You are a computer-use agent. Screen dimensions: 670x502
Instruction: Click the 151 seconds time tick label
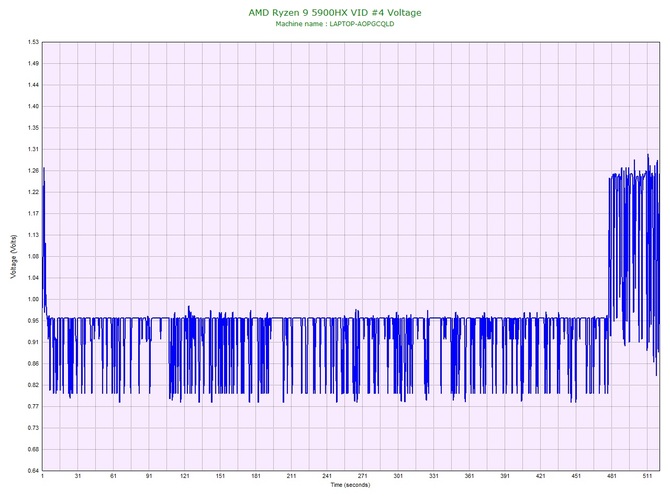(220, 476)
